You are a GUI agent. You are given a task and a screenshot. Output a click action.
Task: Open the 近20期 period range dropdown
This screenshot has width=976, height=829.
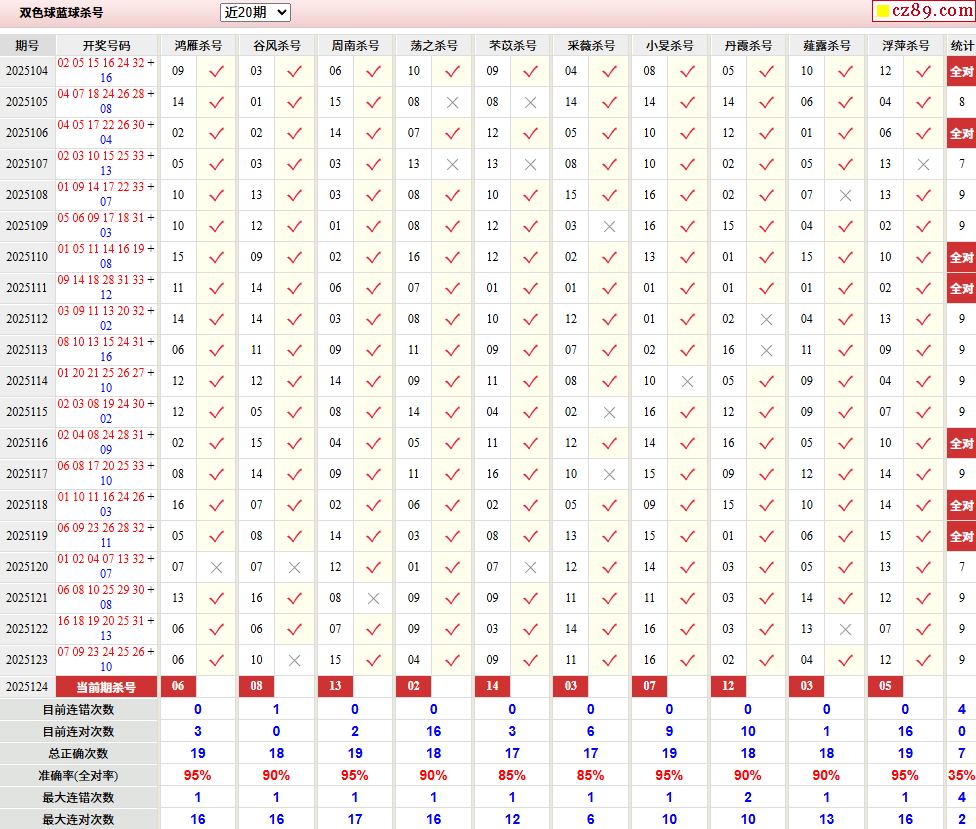coord(255,13)
